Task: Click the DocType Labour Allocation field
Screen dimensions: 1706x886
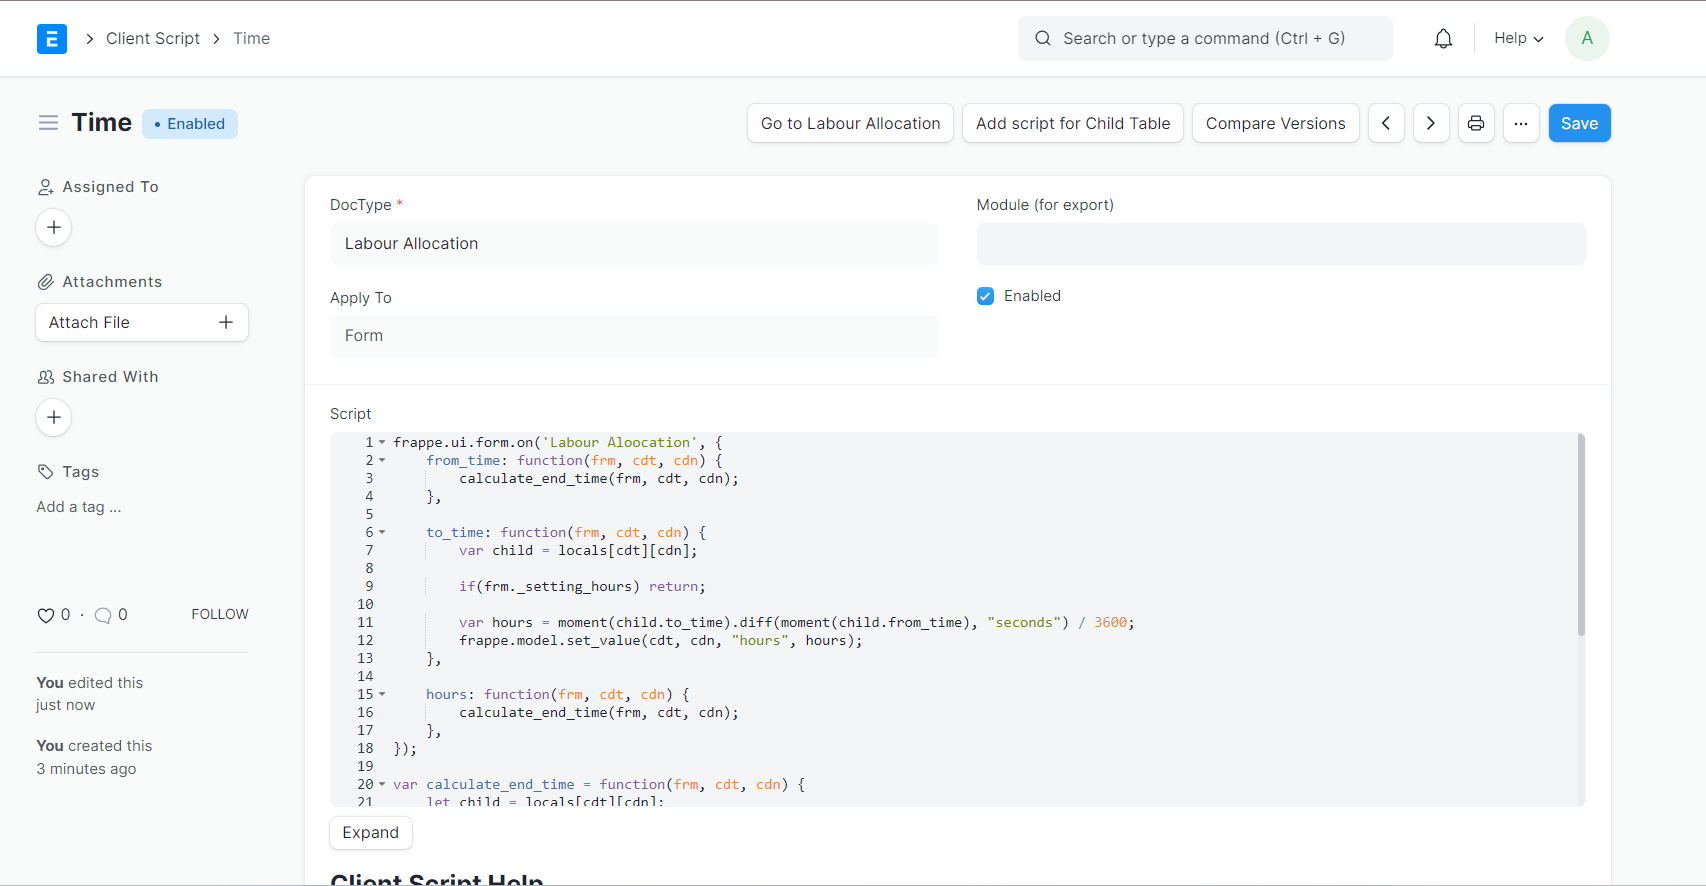Action: click(634, 244)
